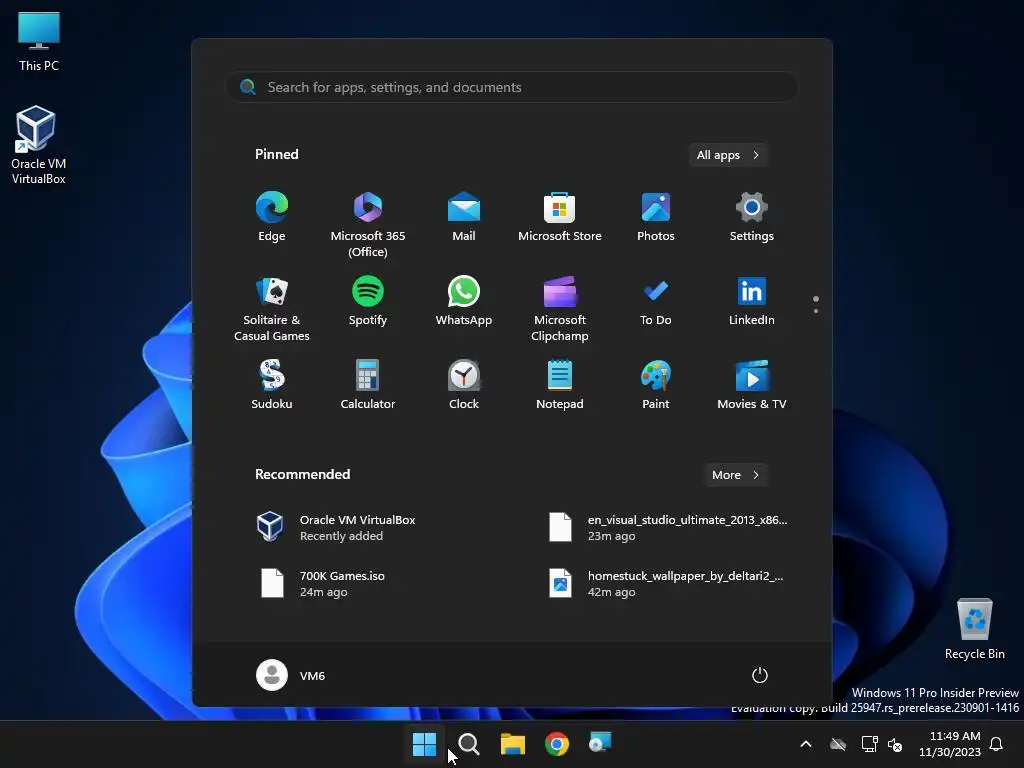
Task: Show More recommended items
Action: coord(736,475)
